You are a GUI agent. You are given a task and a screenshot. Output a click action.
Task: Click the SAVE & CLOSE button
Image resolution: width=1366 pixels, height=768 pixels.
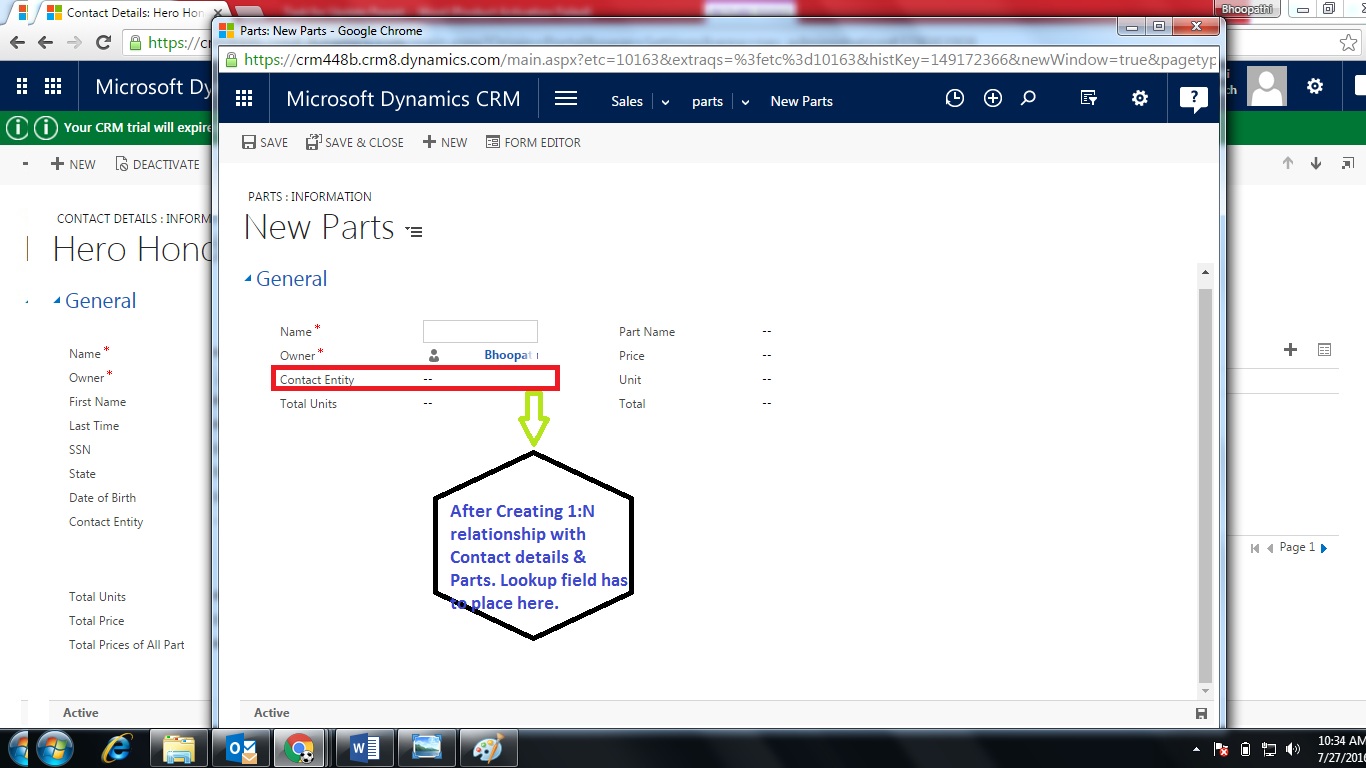click(355, 142)
